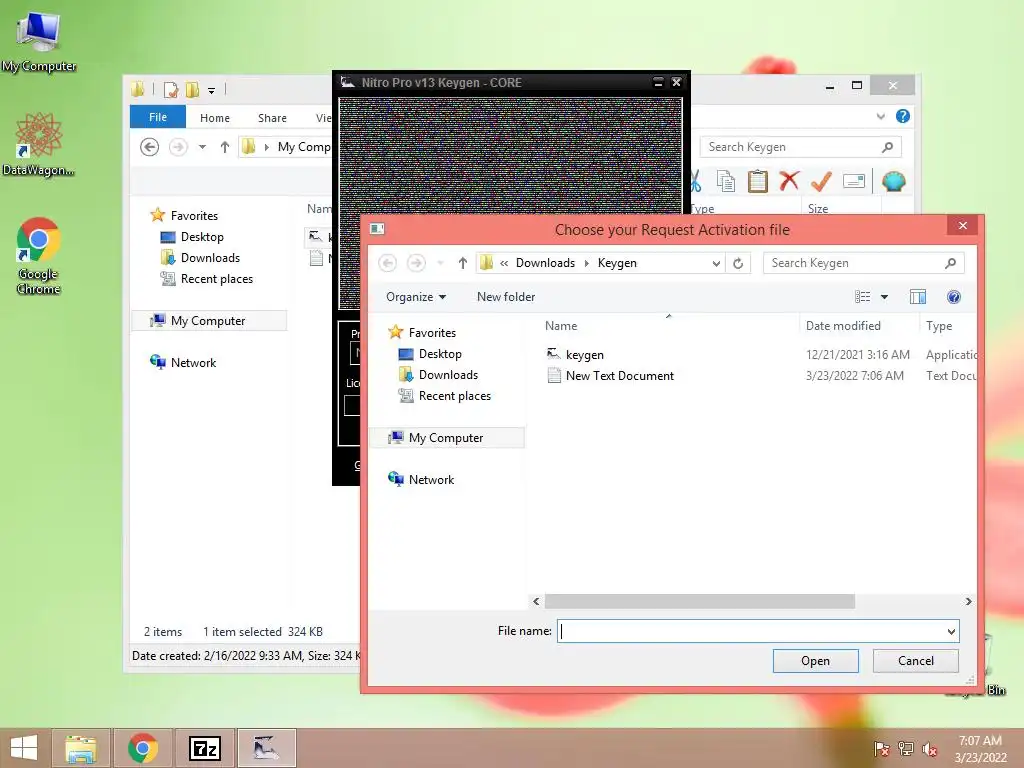
Task: Open the Share ribbon tab
Action: tap(272, 118)
